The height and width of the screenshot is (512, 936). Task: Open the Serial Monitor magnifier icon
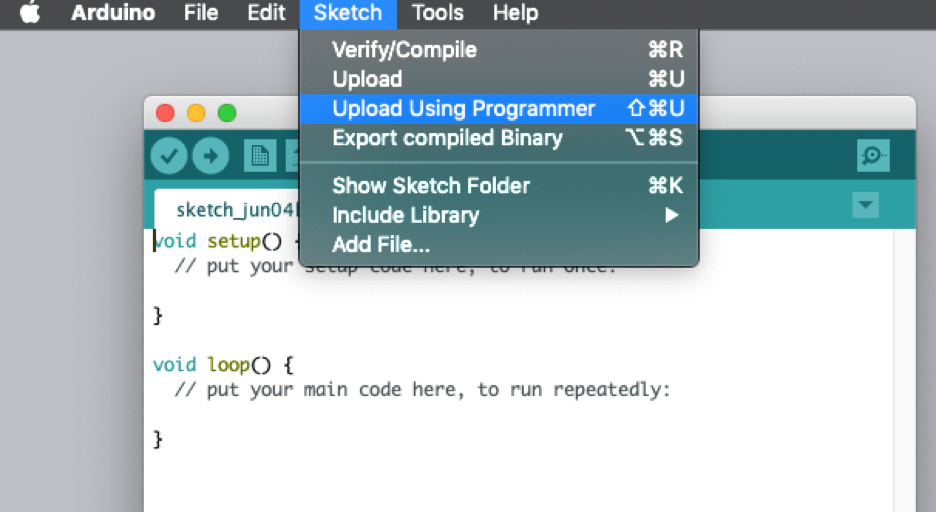pos(873,156)
